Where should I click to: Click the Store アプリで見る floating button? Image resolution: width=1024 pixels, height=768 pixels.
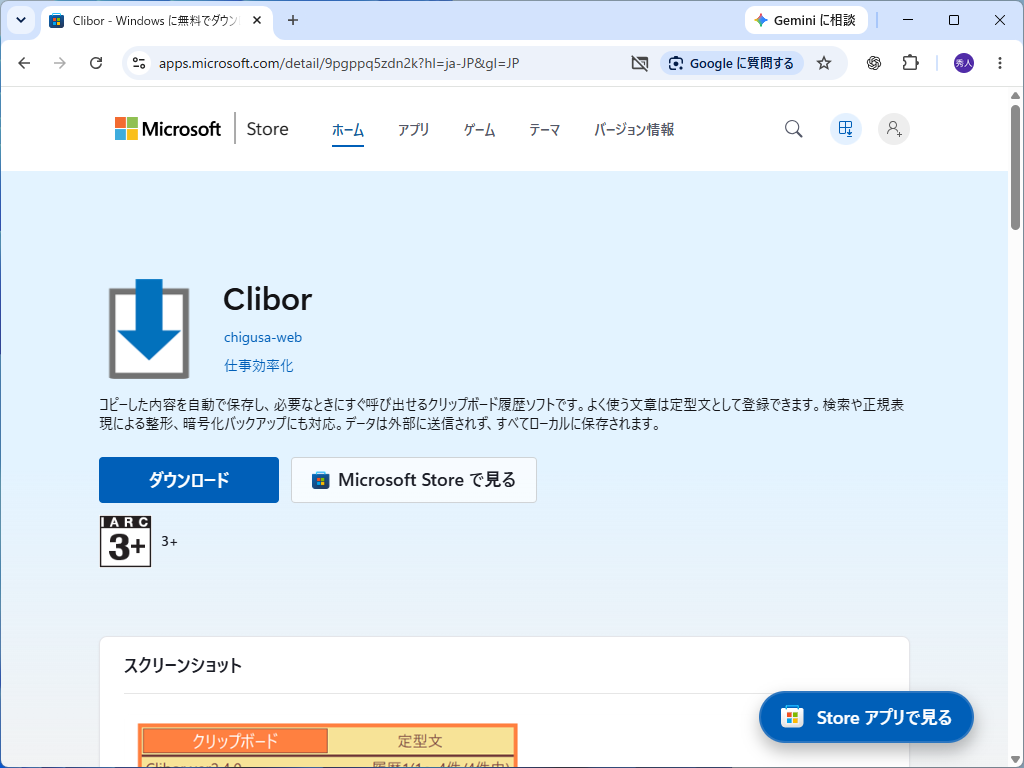[866, 717]
